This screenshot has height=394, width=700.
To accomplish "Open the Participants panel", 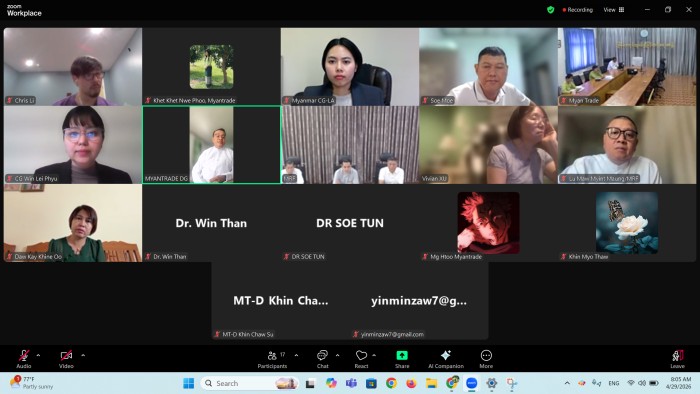I will (272, 358).
